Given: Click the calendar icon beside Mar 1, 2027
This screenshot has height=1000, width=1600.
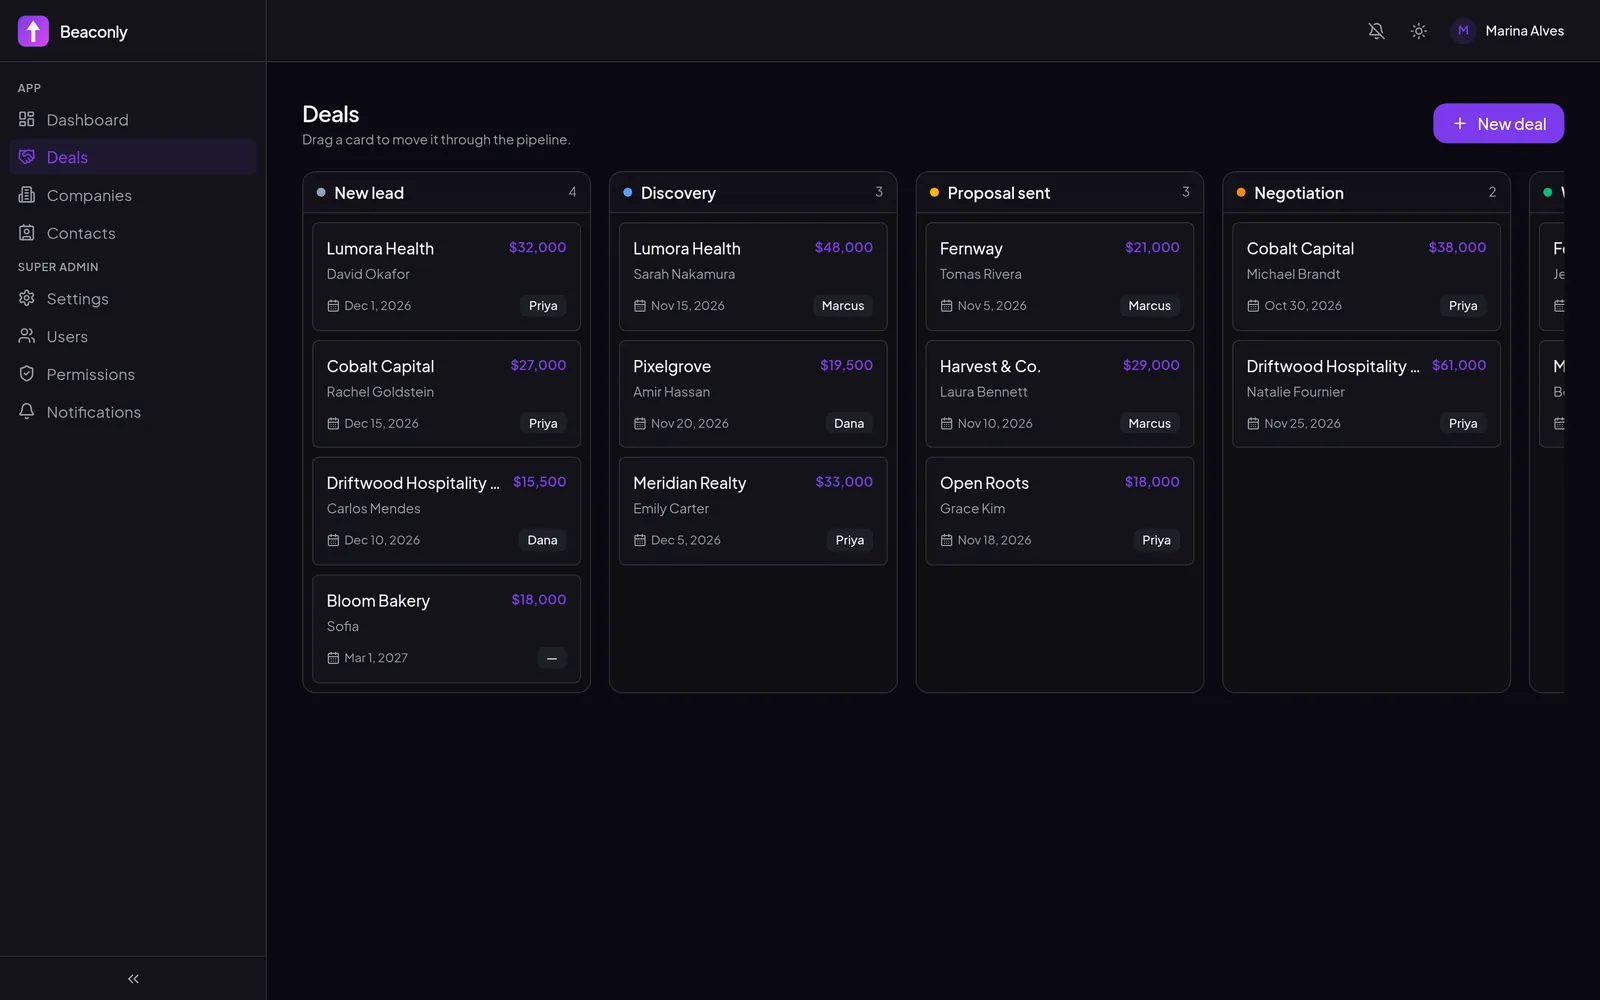Looking at the screenshot, I should coord(333,658).
